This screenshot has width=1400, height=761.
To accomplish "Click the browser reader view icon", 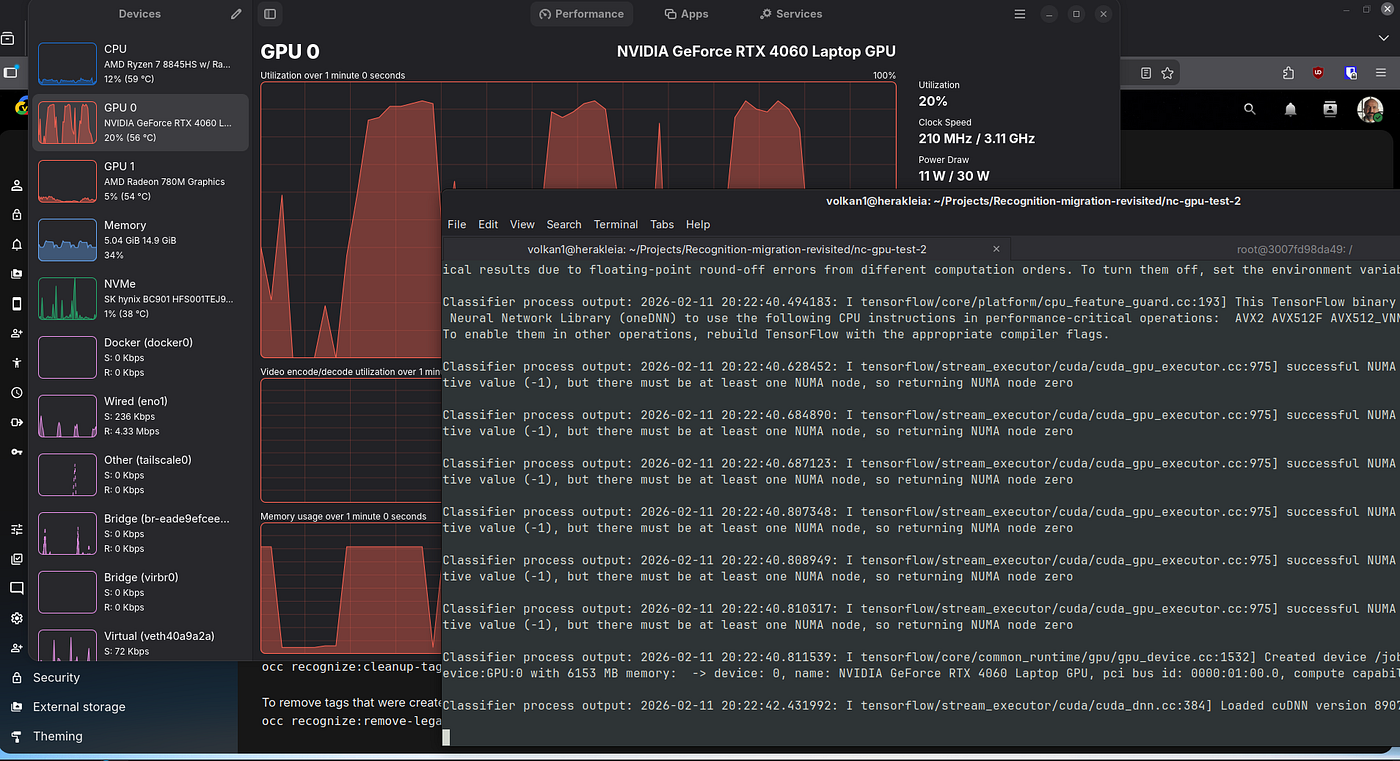I will (1146, 73).
